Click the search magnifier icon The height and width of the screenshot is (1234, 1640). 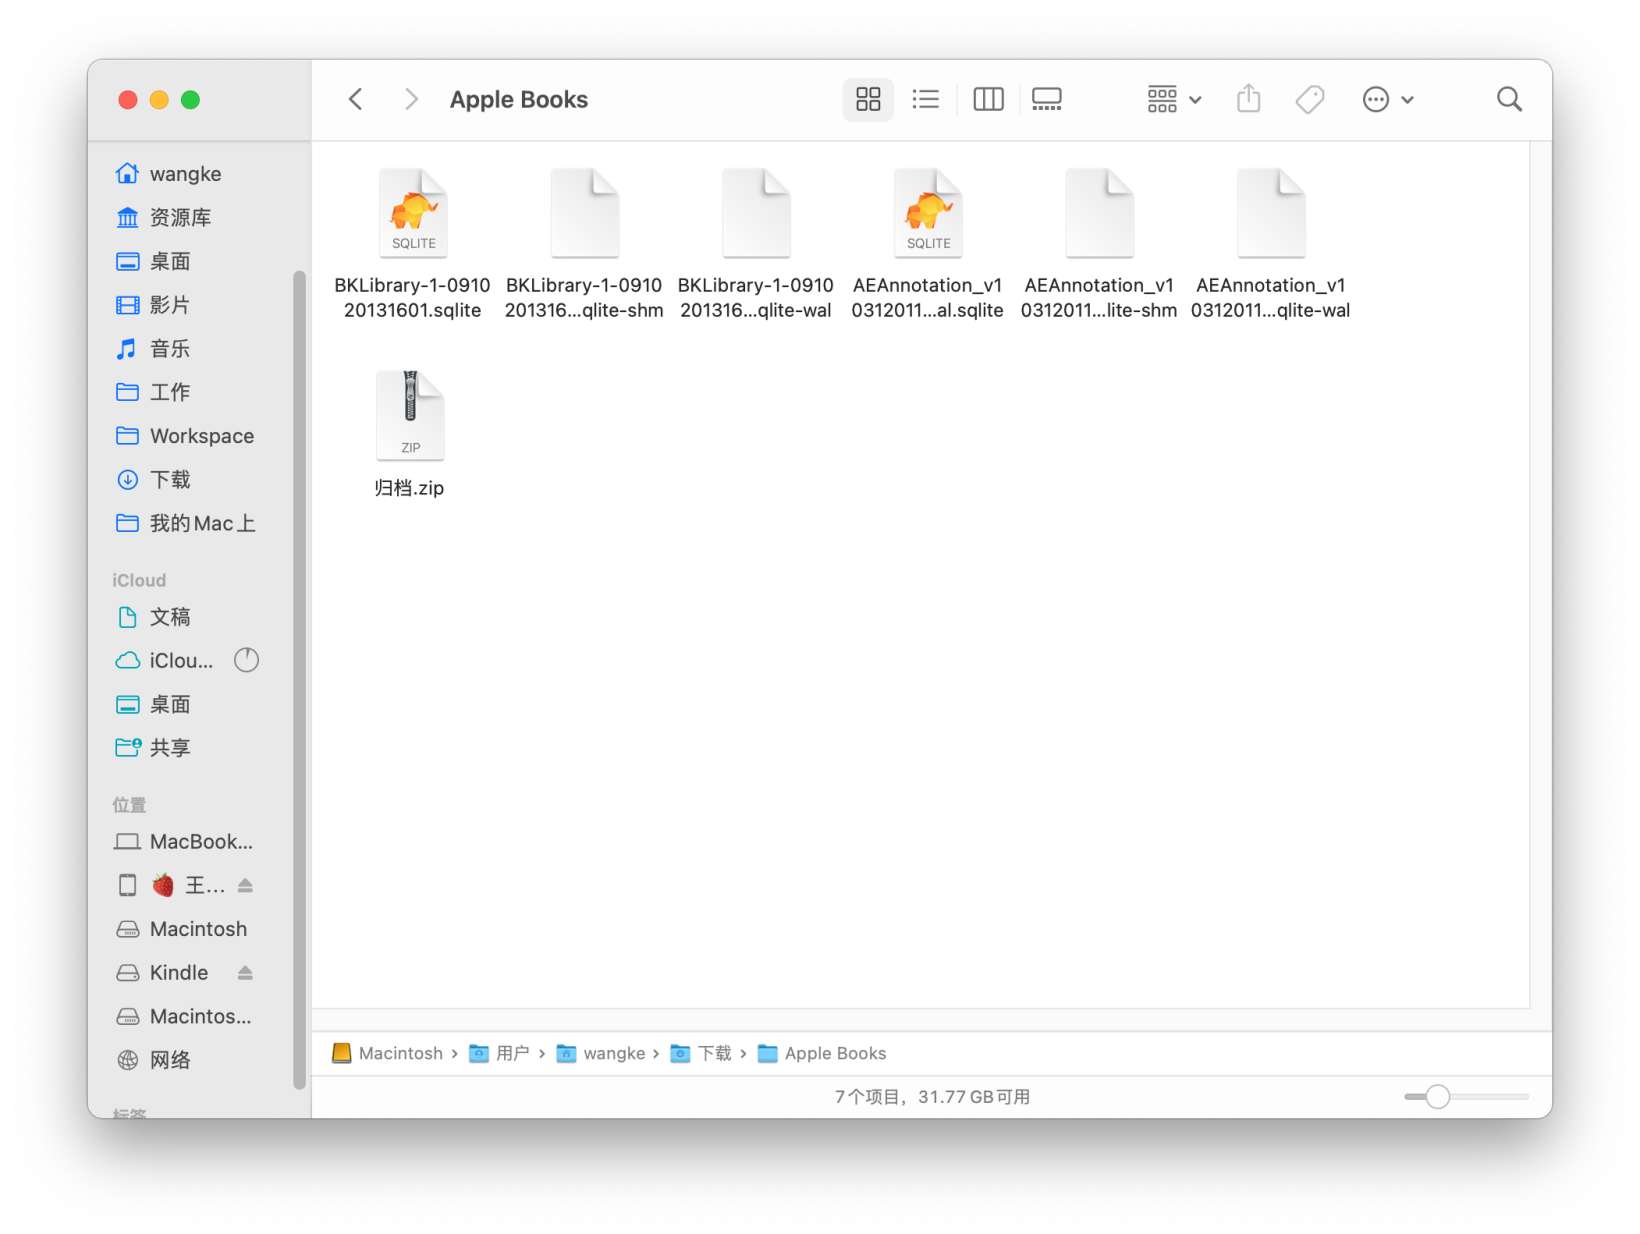pyautogui.click(x=1508, y=99)
